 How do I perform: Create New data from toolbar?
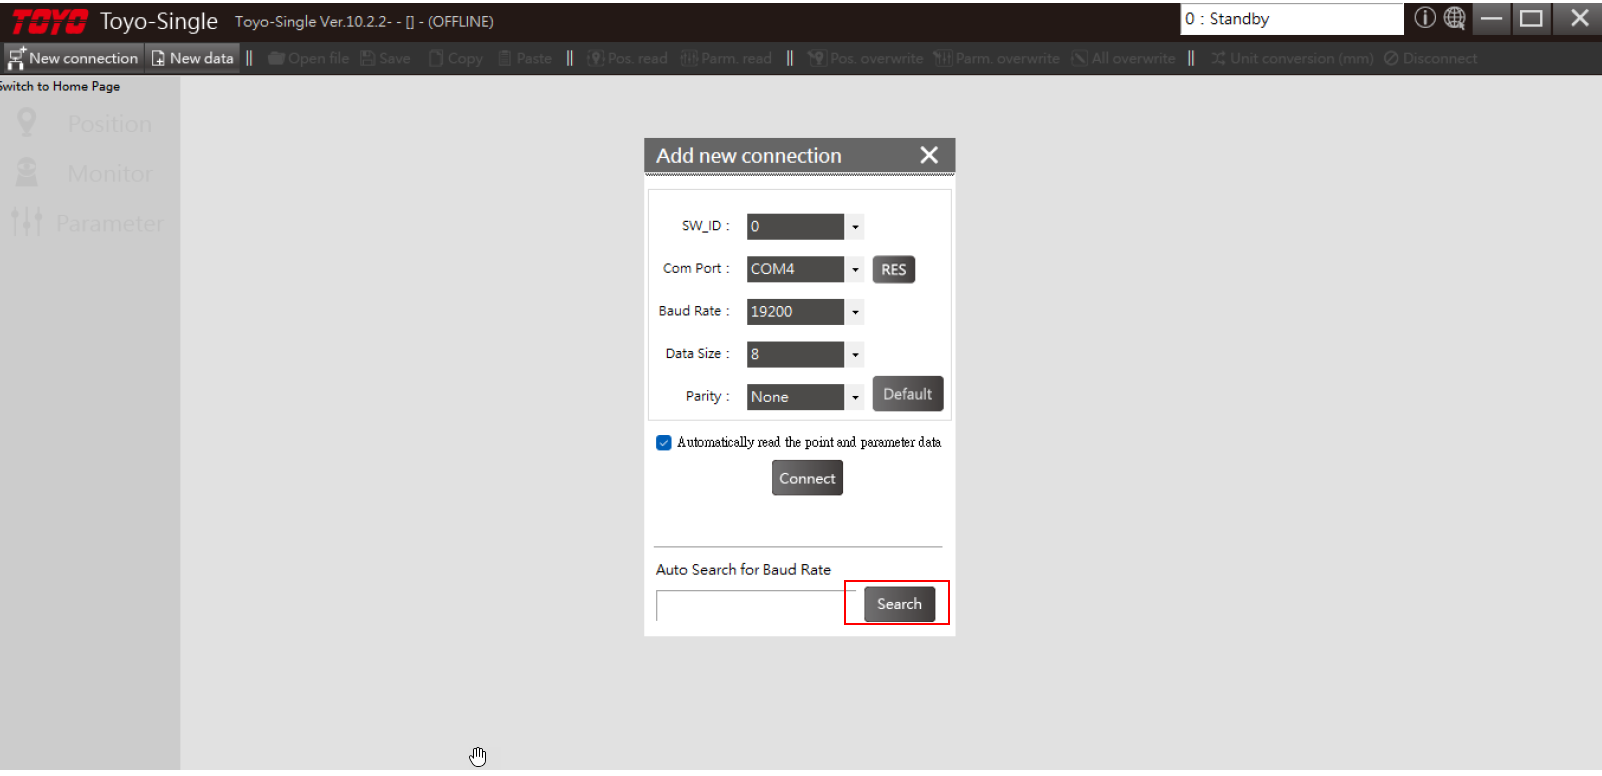[x=193, y=58]
